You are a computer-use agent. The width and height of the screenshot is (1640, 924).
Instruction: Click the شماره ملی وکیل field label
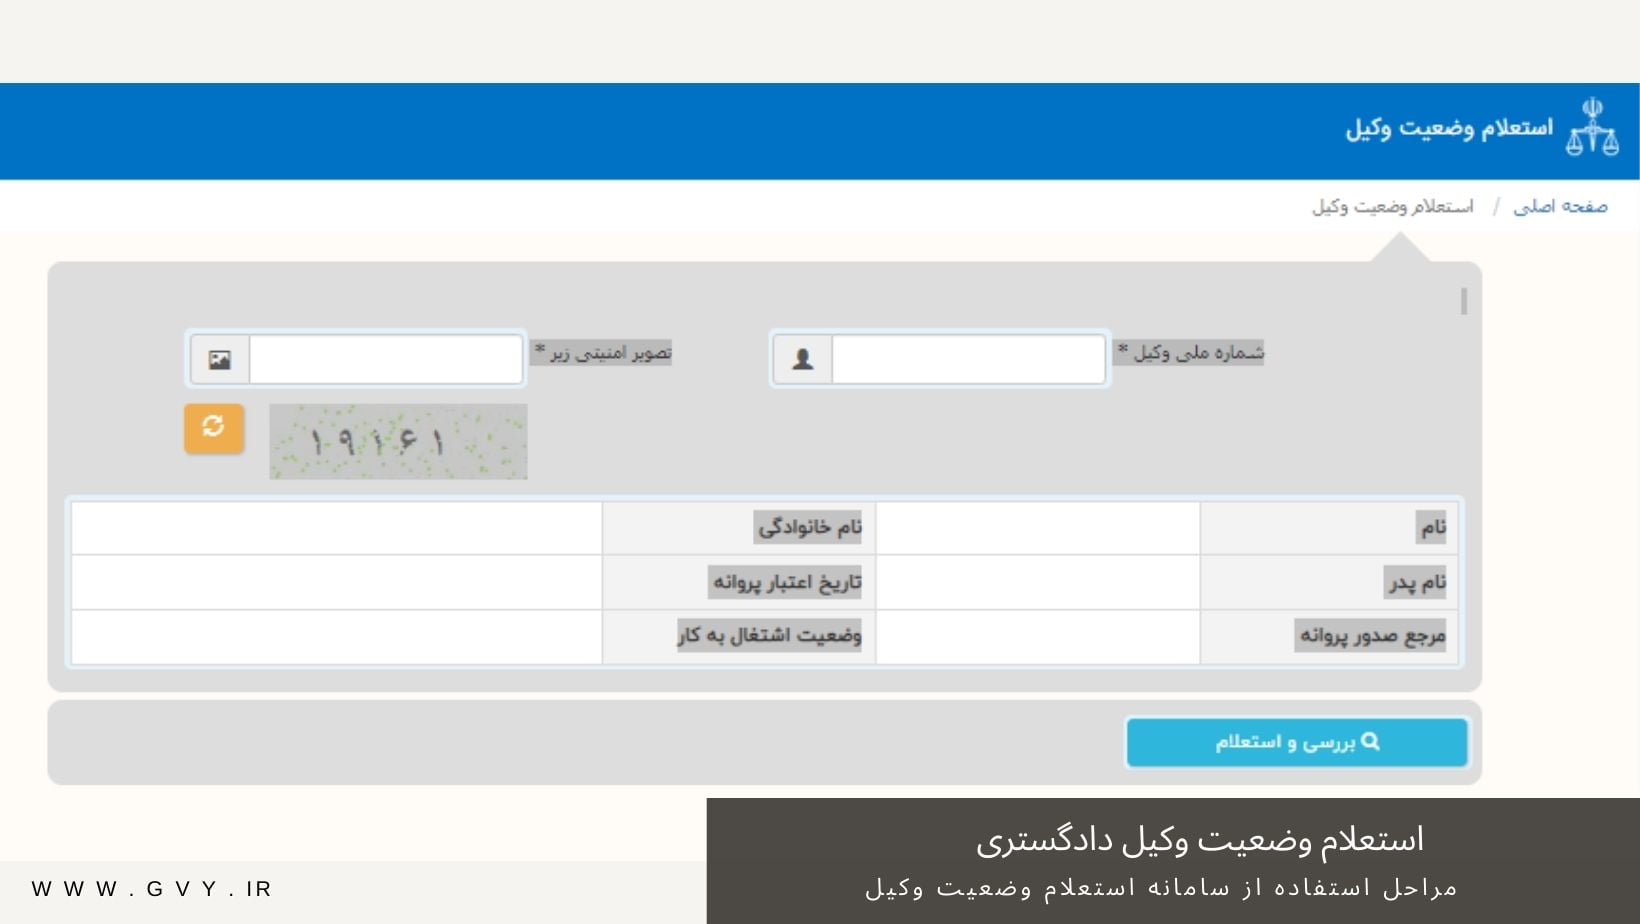coord(1190,352)
